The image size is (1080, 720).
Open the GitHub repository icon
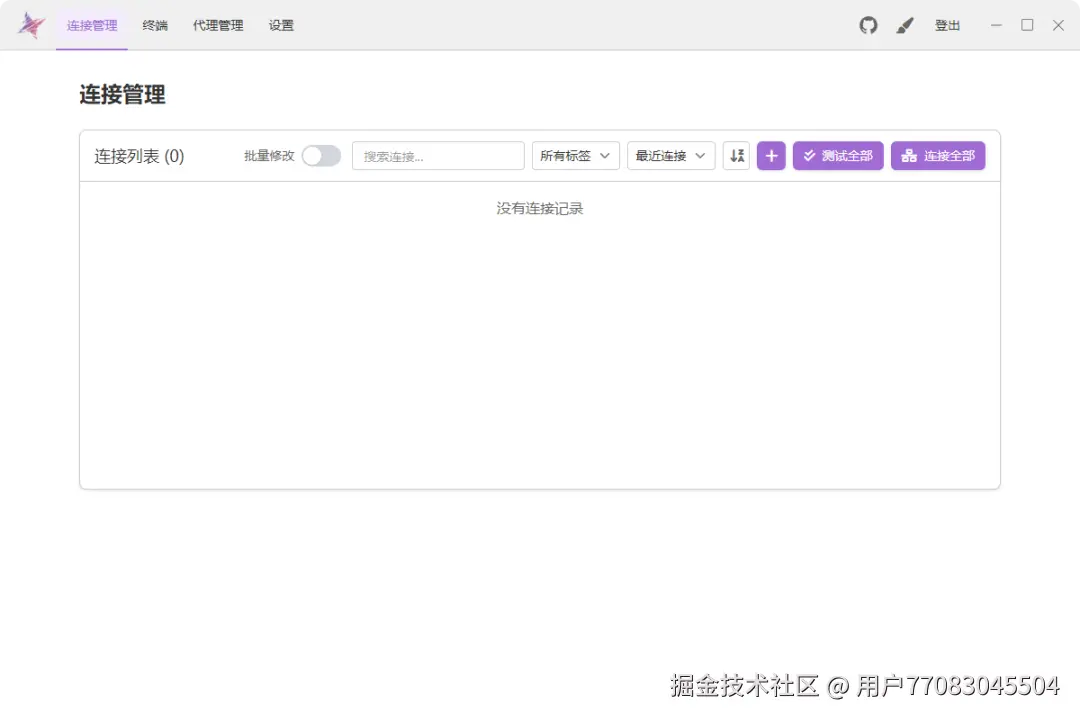868,25
